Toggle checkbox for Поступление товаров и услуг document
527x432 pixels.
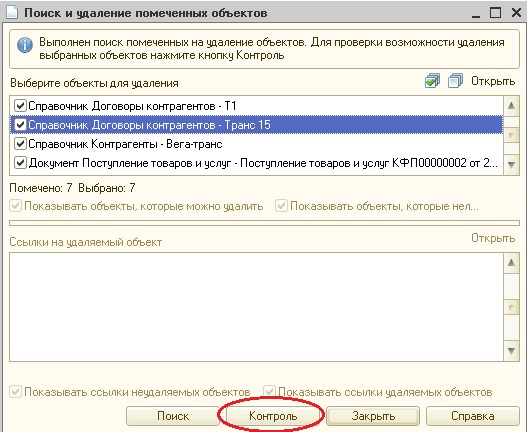tap(20, 163)
